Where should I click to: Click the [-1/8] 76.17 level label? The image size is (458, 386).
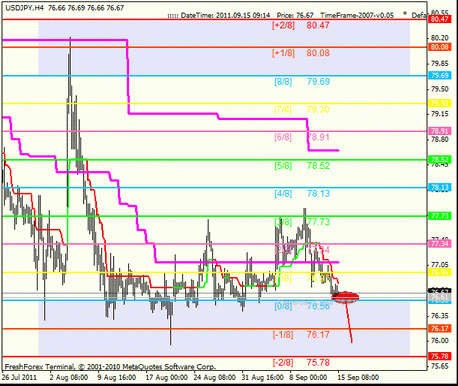point(301,335)
